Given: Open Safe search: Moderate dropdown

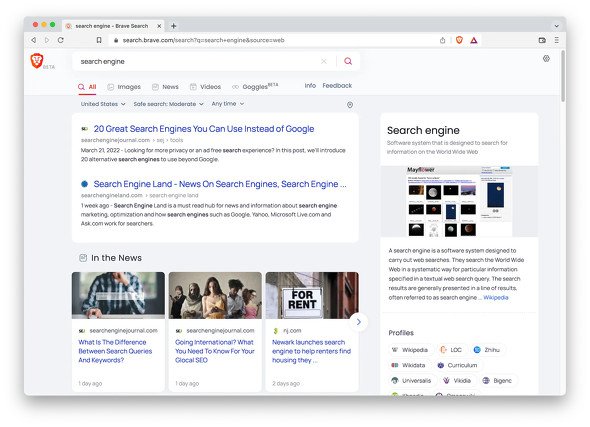Looking at the screenshot, I should [x=168, y=104].
